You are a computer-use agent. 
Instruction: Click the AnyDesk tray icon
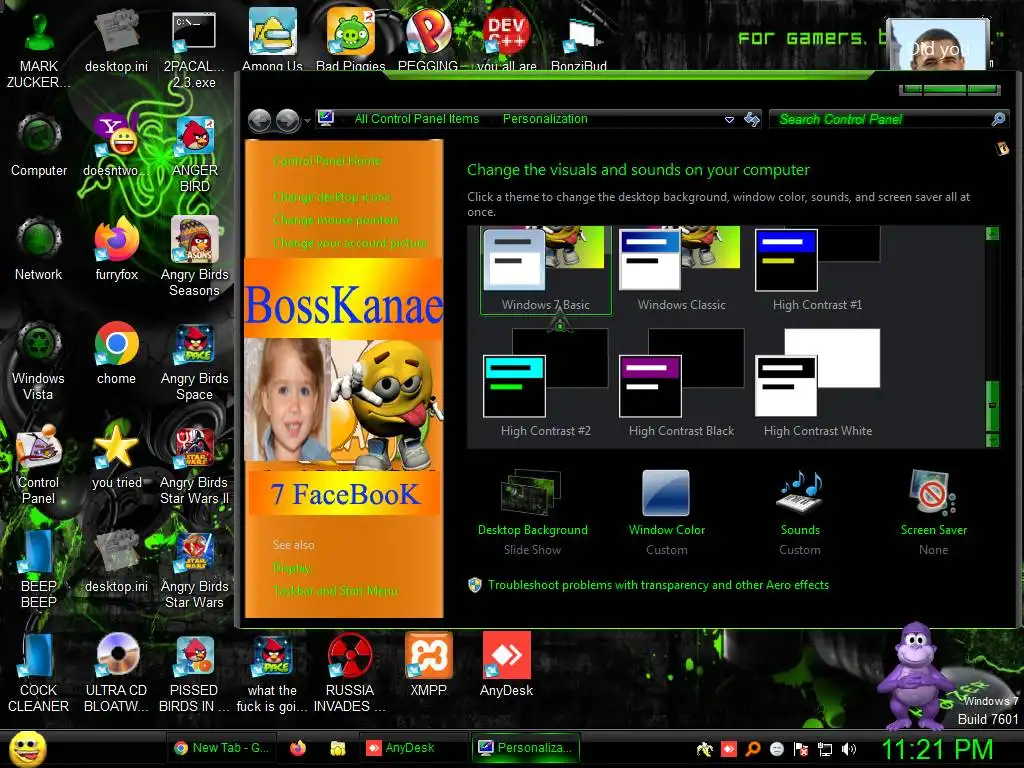(x=729, y=749)
